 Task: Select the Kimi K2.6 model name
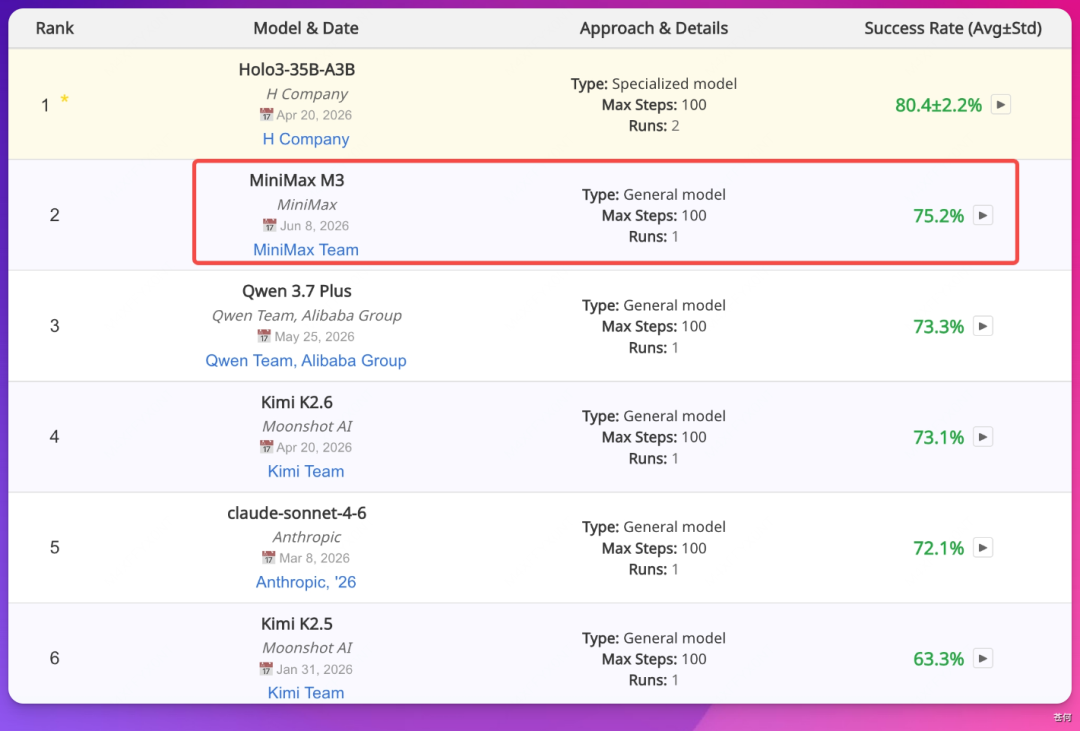tap(297, 402)
